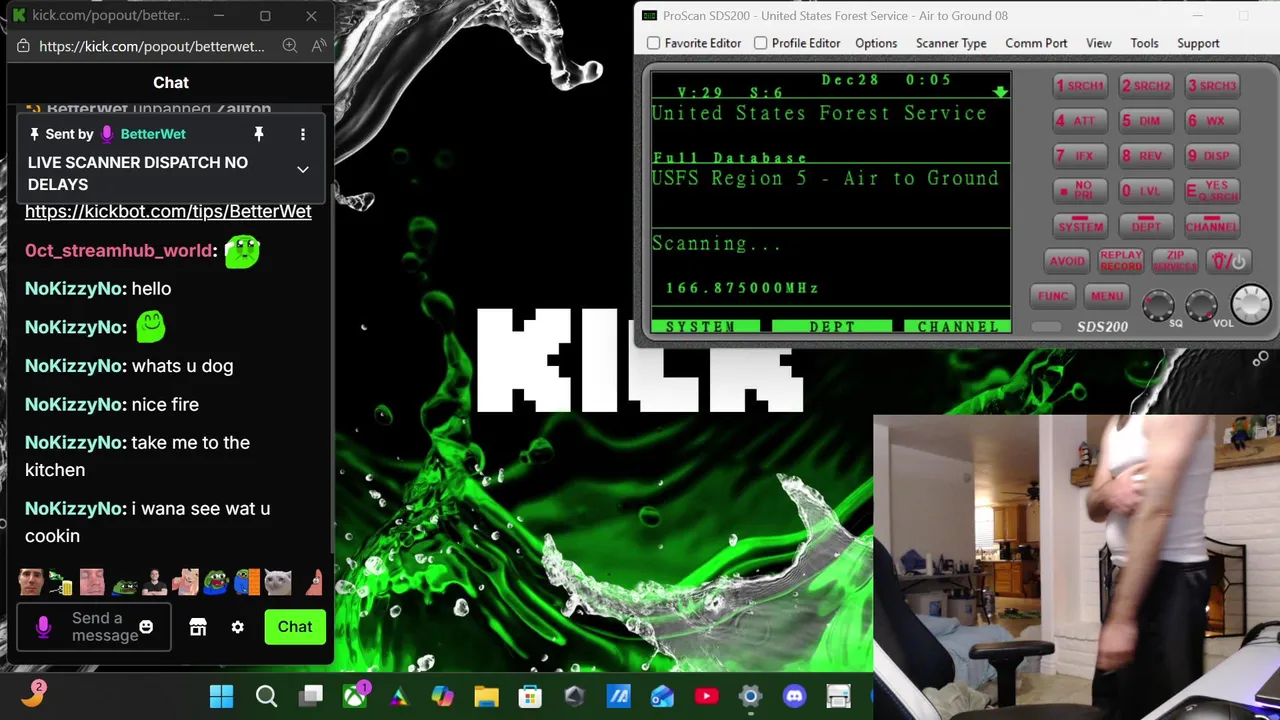Adjust the VOL volume knob
Screen dimensions: 1280x720
click(x=1201, y=304)
